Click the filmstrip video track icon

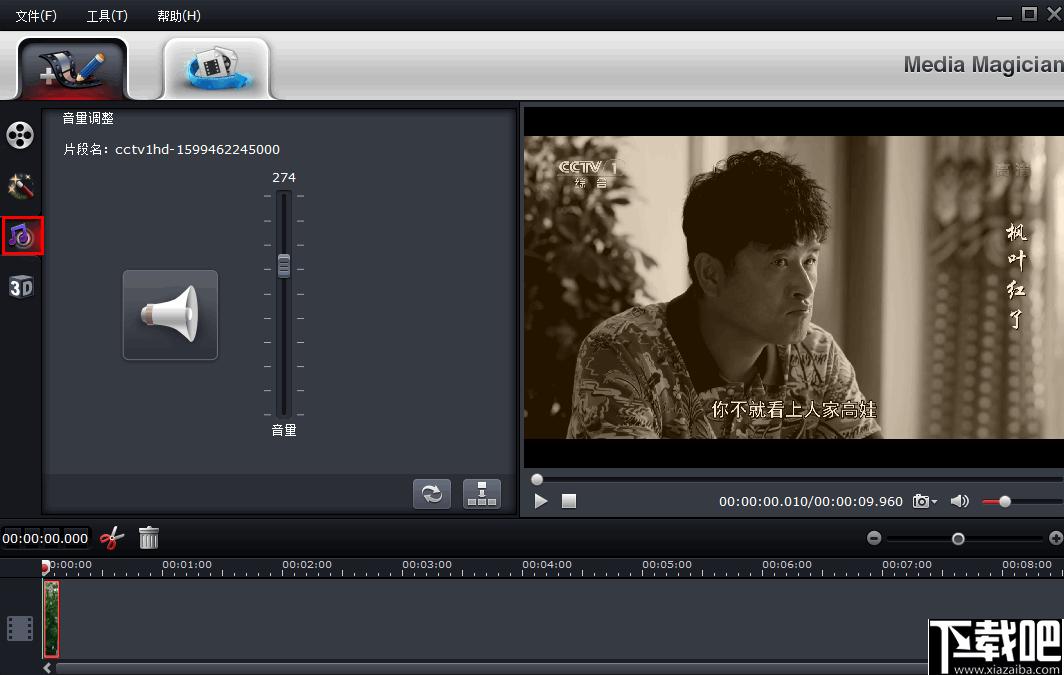20,628
